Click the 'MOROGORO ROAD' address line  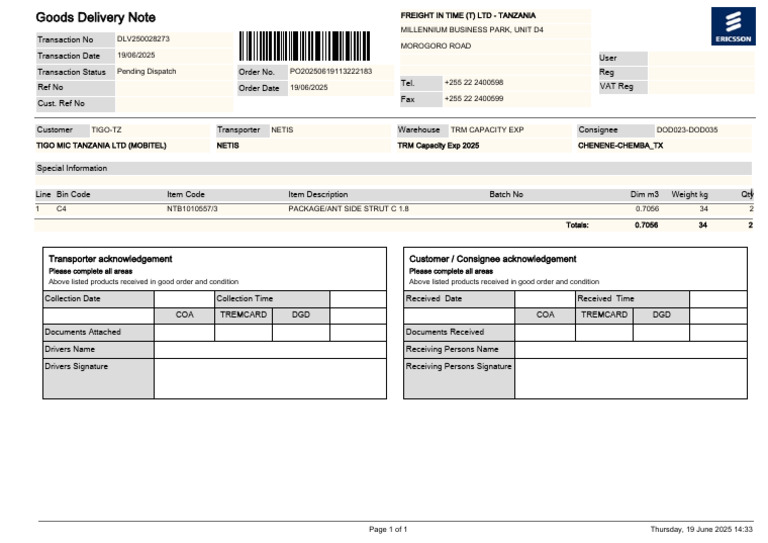[435, 46]
